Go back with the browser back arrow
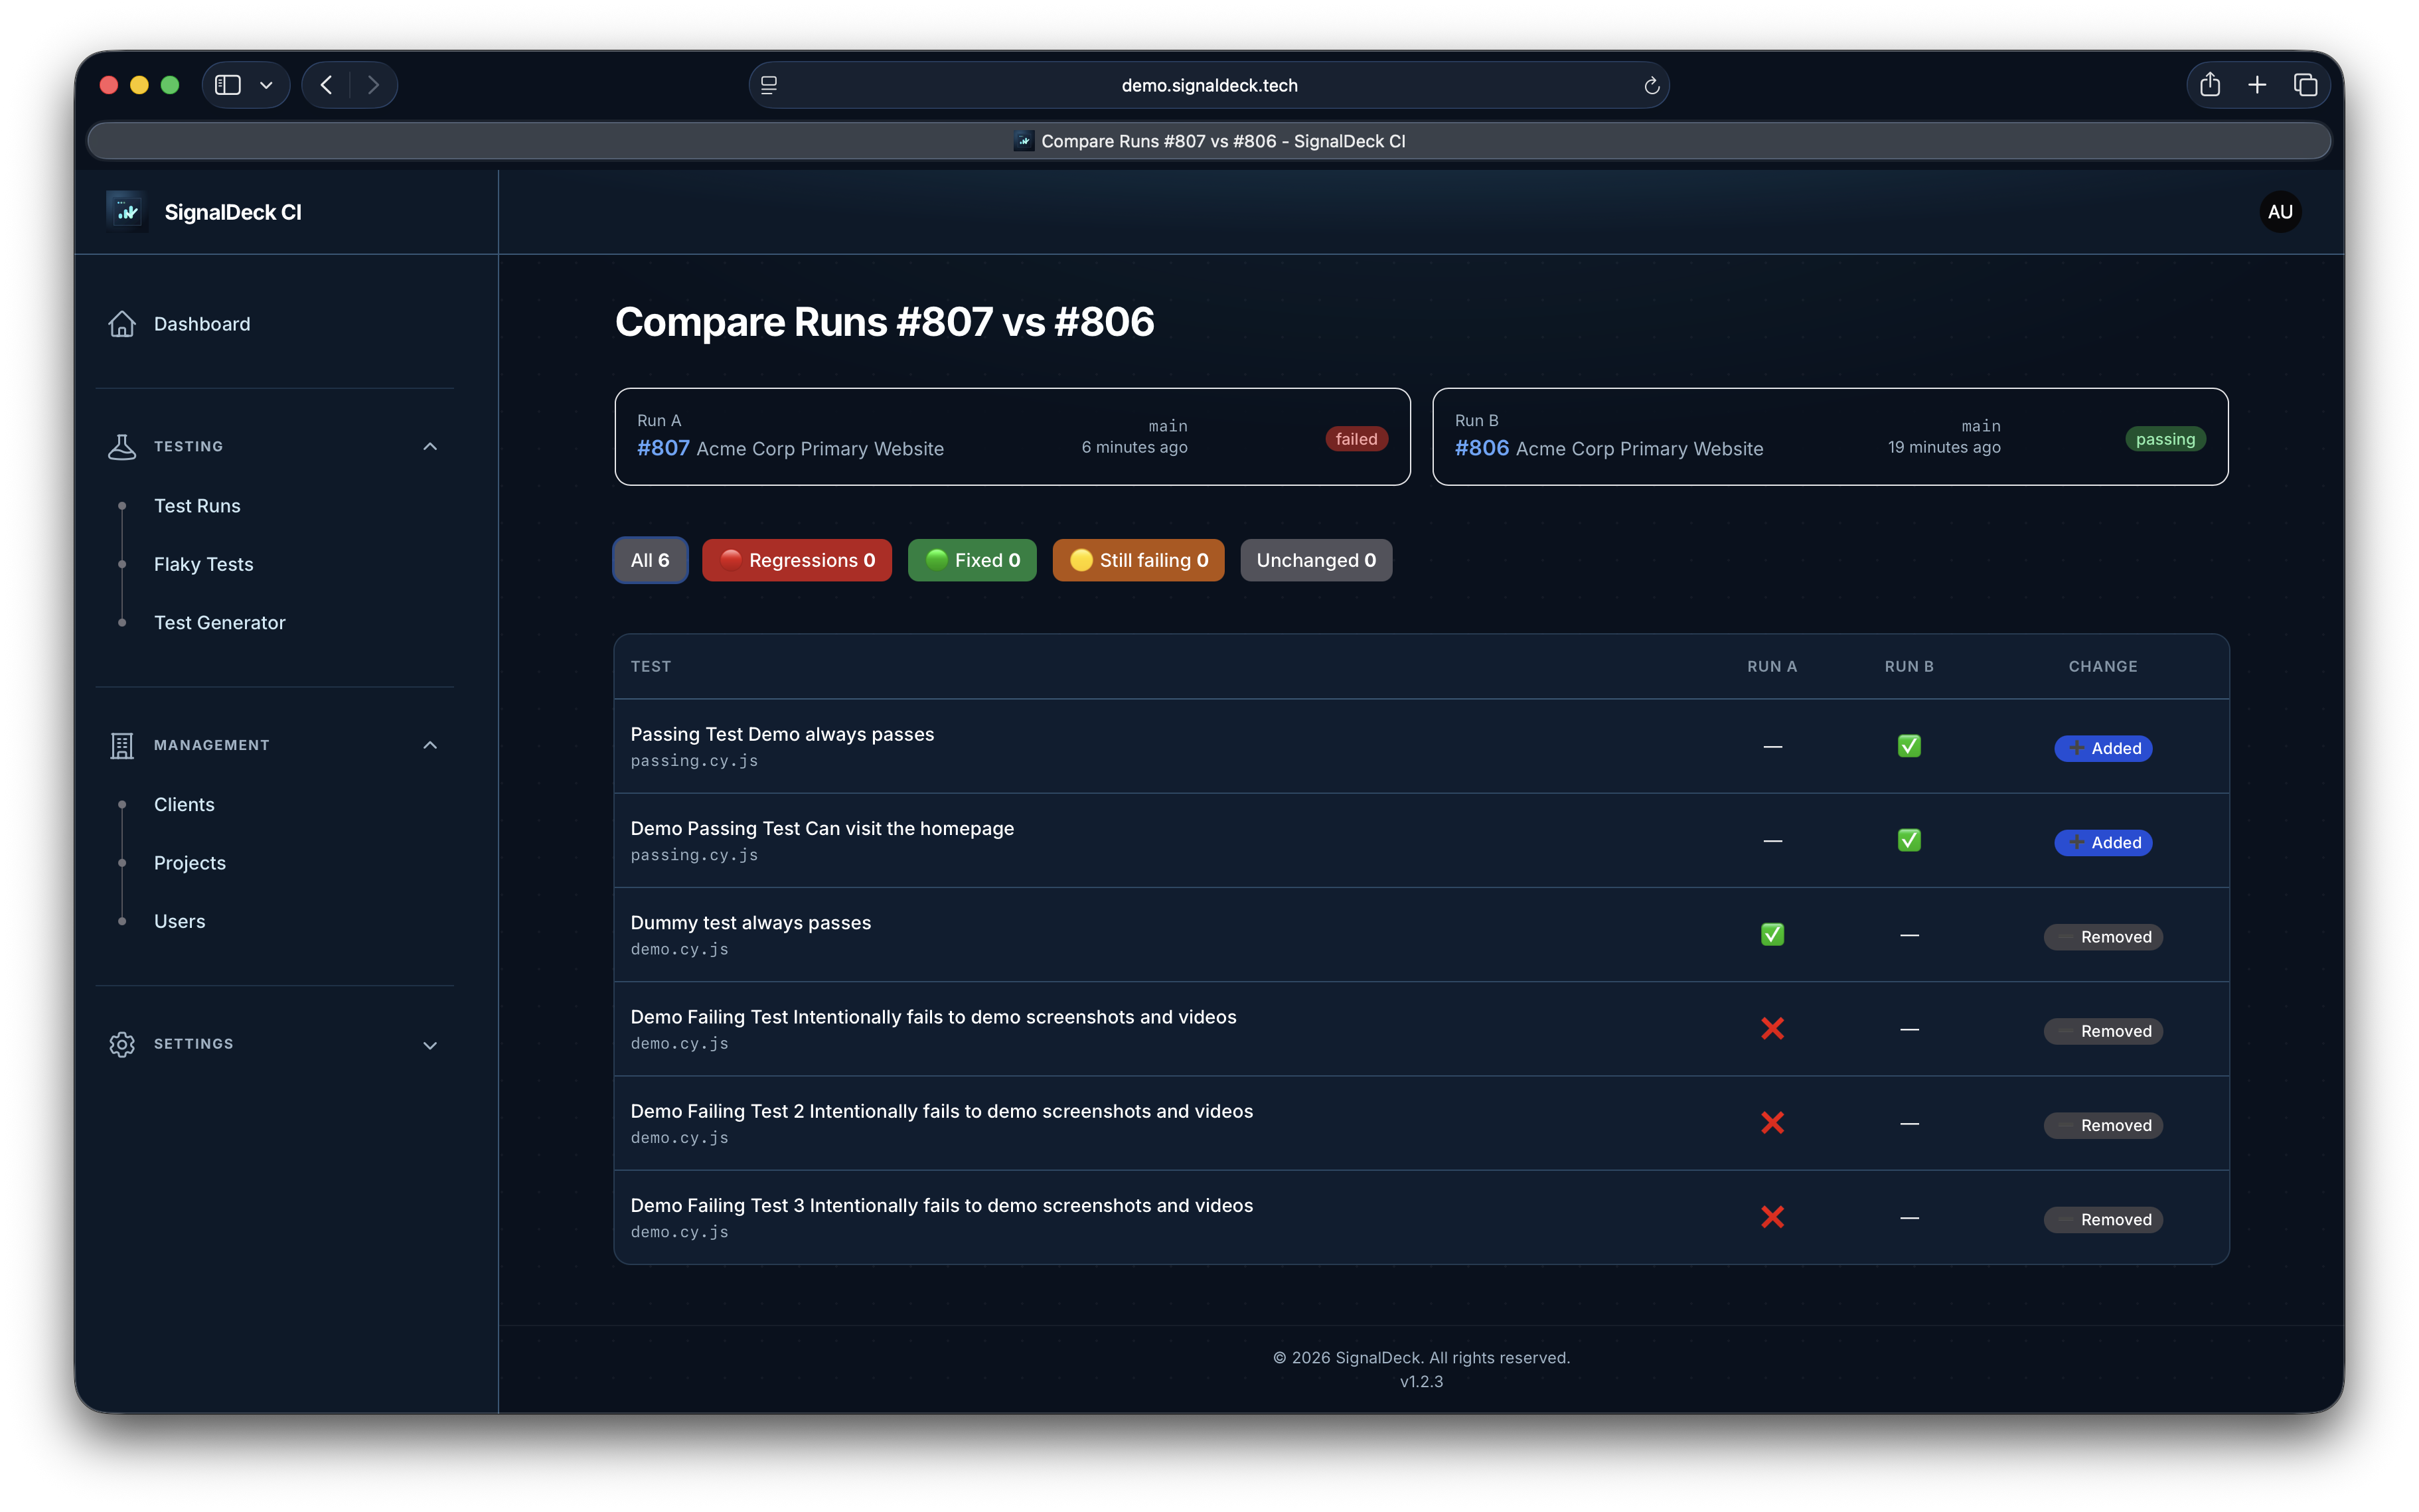 (x=326, y=85)
